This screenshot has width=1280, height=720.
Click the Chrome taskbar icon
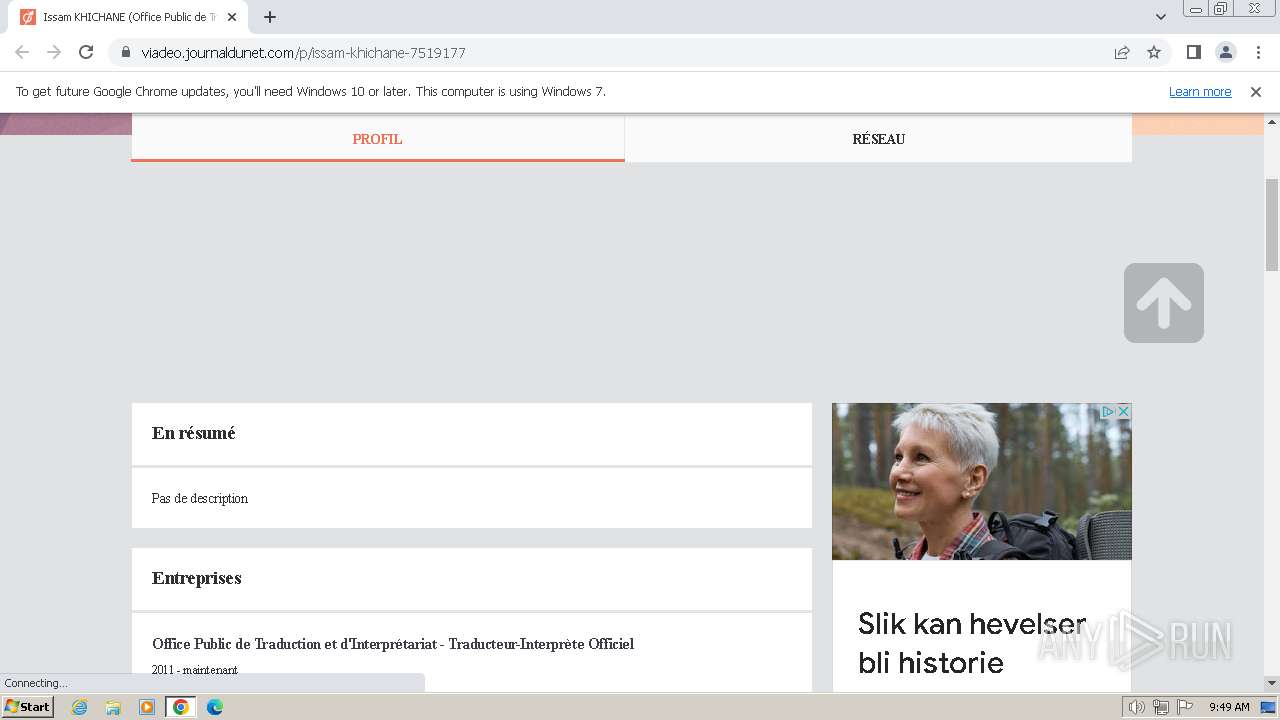[x=181, y=707]
